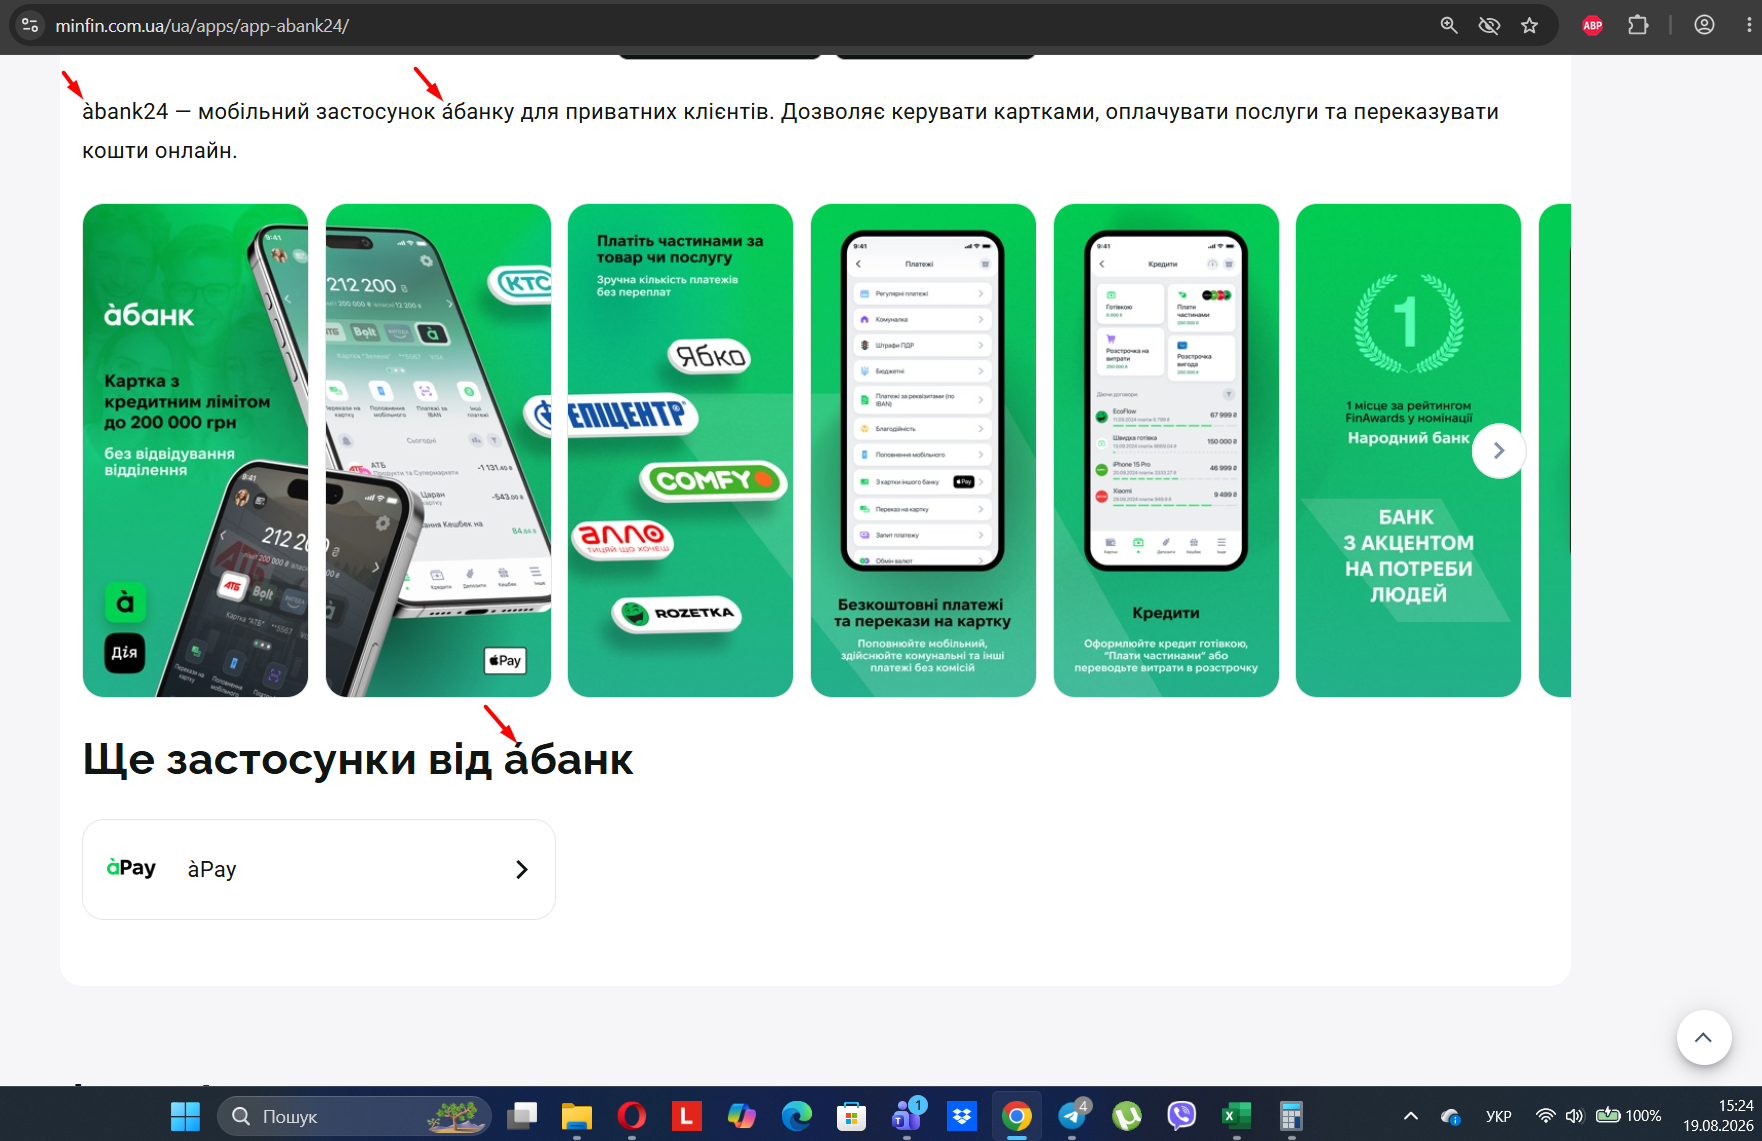Viewport: 1762px width, 1141px height.
Task: Click the OneDrive cloud tray icon
Action: pyautogui.click(x=1451, y=1116)
